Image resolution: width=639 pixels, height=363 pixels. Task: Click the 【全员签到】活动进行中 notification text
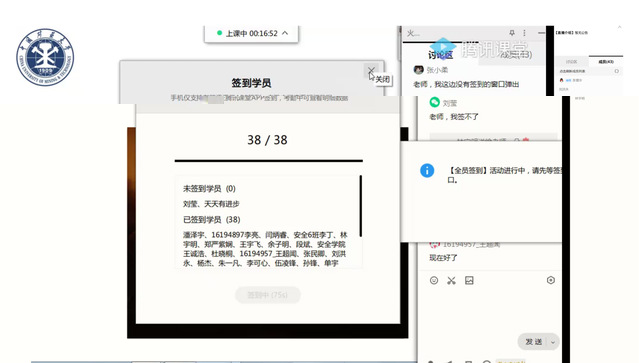coord(505,174)
